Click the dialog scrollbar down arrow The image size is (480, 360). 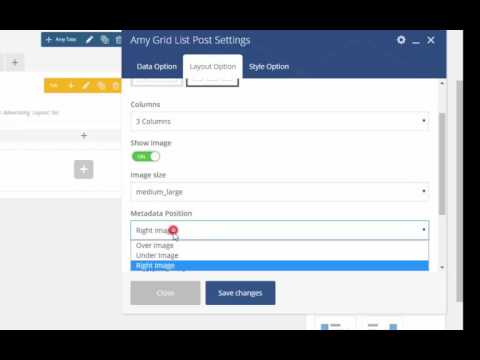click(442, 267)
